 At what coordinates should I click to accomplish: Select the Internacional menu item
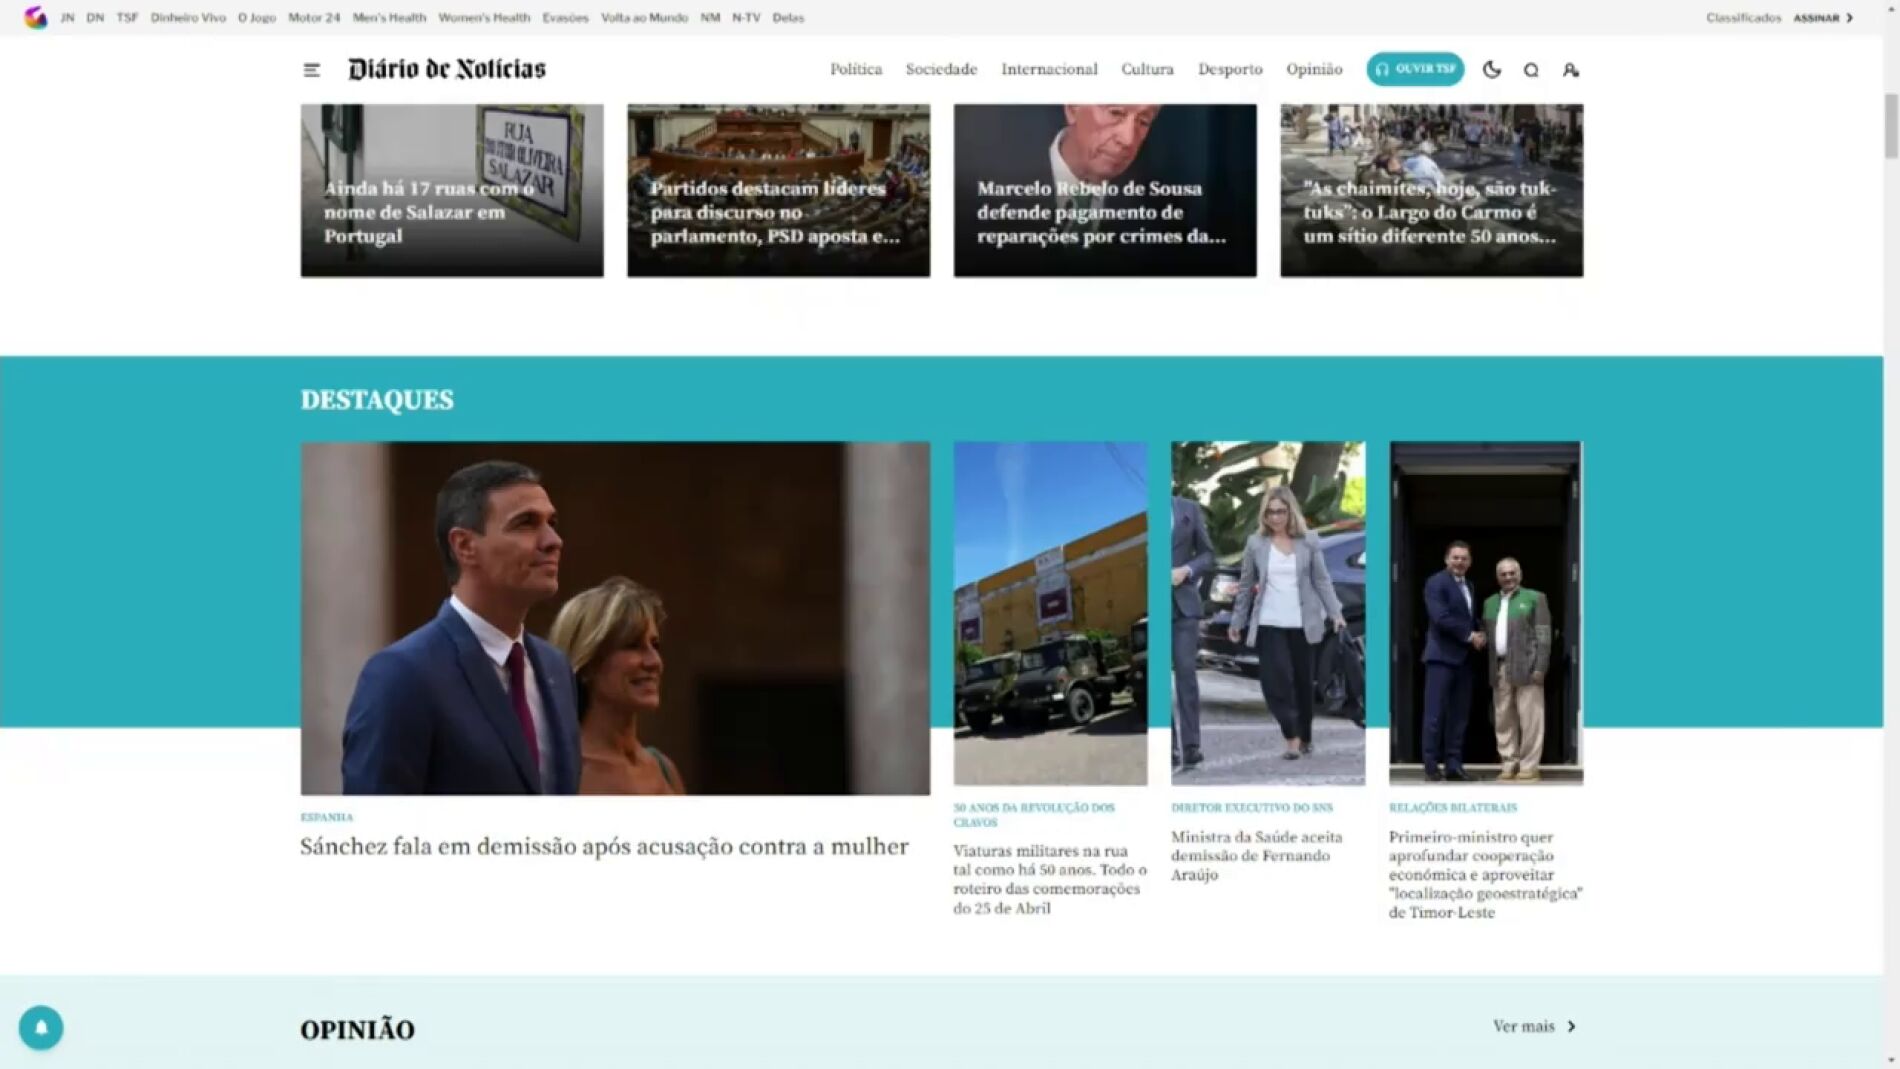(1049, 69)
